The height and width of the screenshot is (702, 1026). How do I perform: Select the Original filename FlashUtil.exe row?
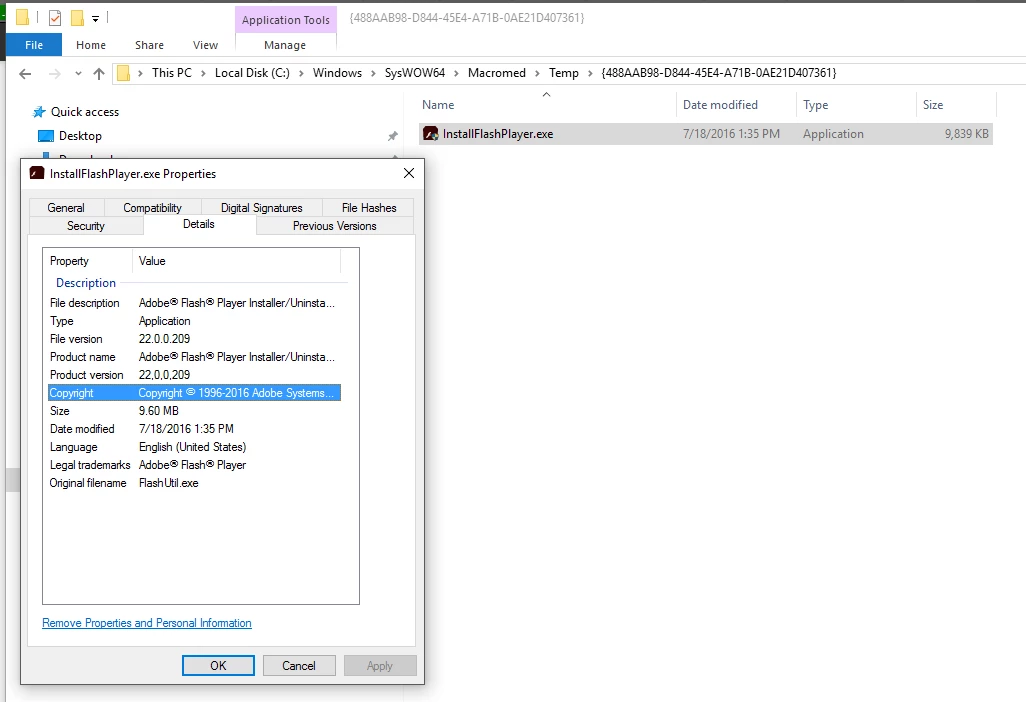[x=194, y=483]
